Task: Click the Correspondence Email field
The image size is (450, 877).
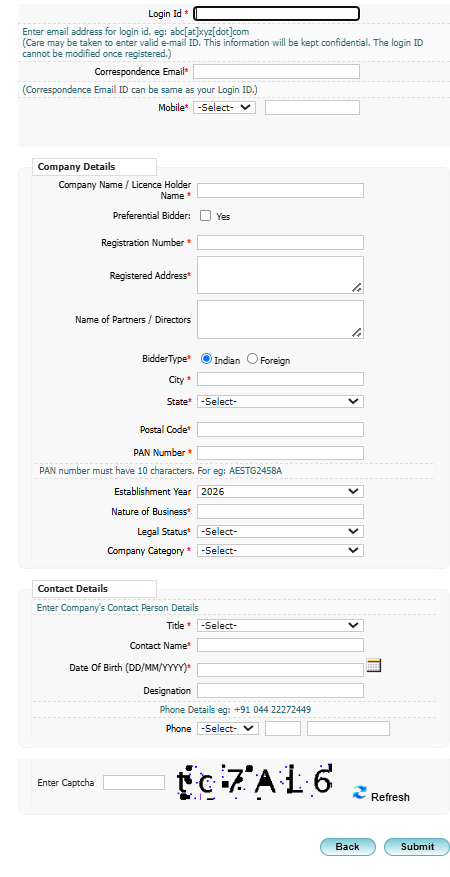Action: tap(276, 72)
